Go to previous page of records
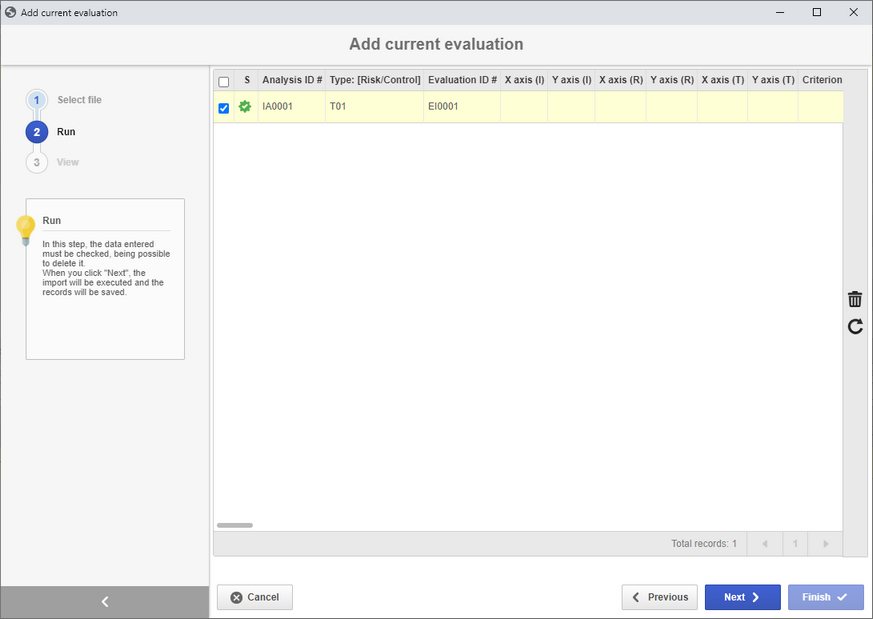The image size is (873, 619). coord(764,544)
